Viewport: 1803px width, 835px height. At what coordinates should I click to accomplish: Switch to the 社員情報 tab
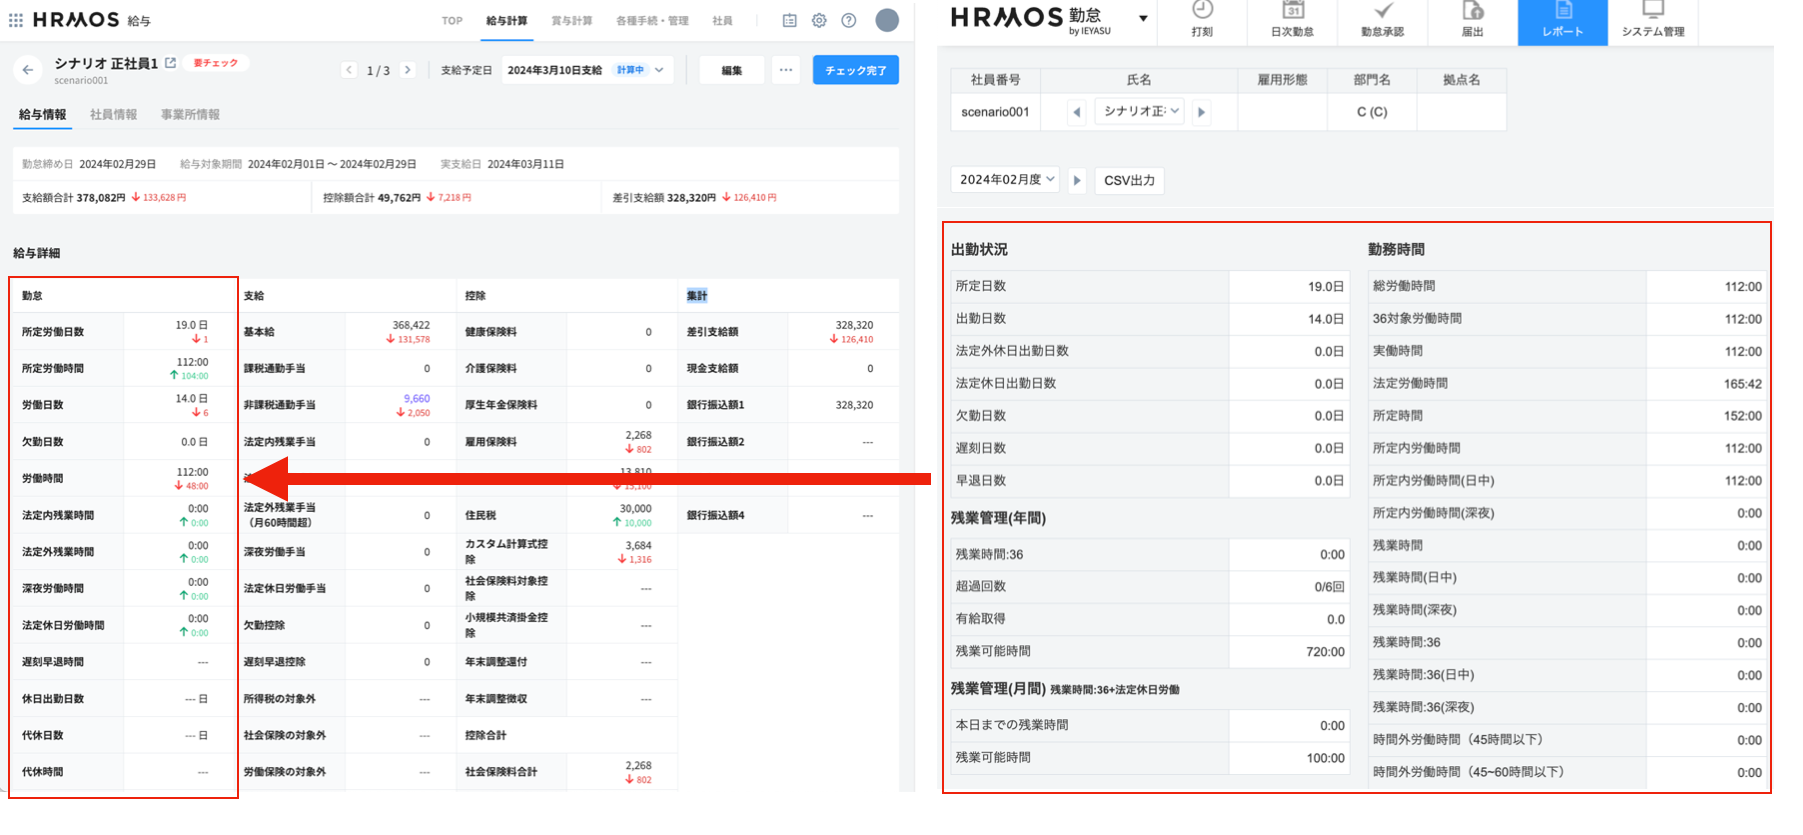click(x=113, y=115)
